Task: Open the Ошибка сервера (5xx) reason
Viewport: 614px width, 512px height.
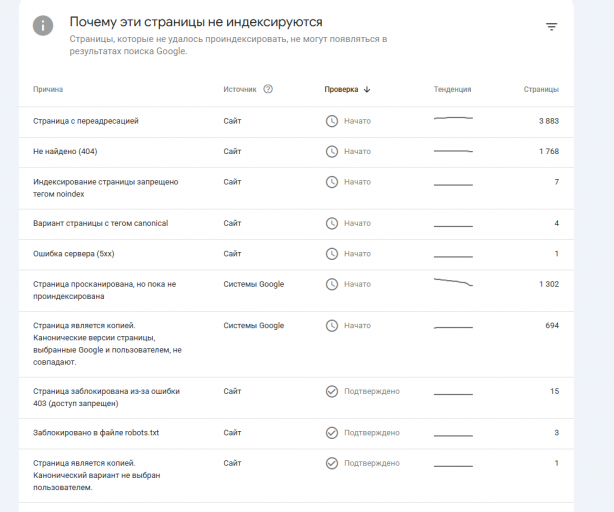Action: [x=74, y=254]
